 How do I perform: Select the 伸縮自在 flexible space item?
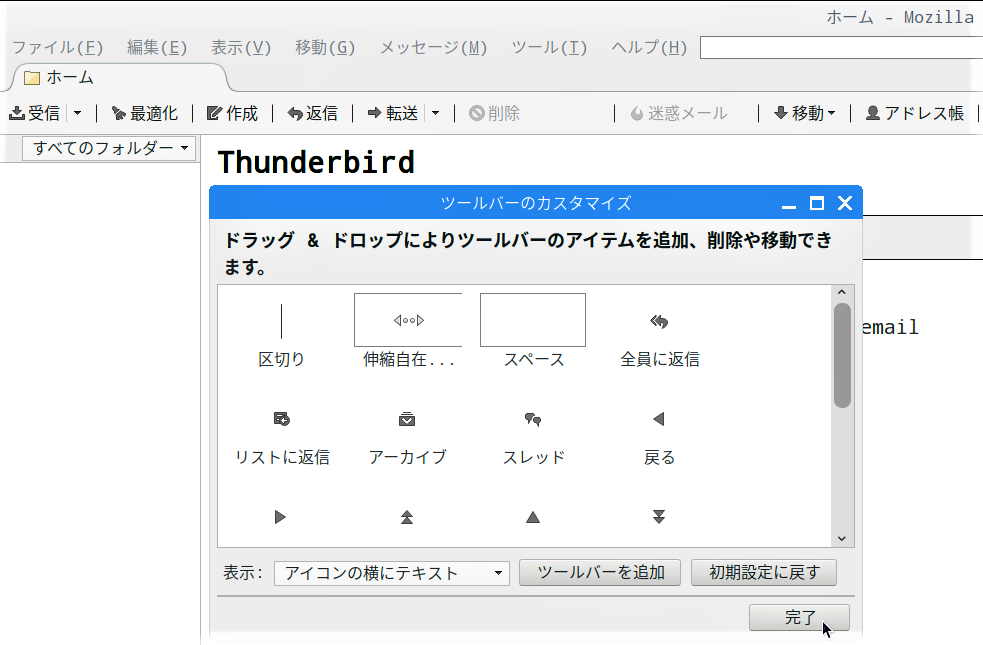click(408, 331)
